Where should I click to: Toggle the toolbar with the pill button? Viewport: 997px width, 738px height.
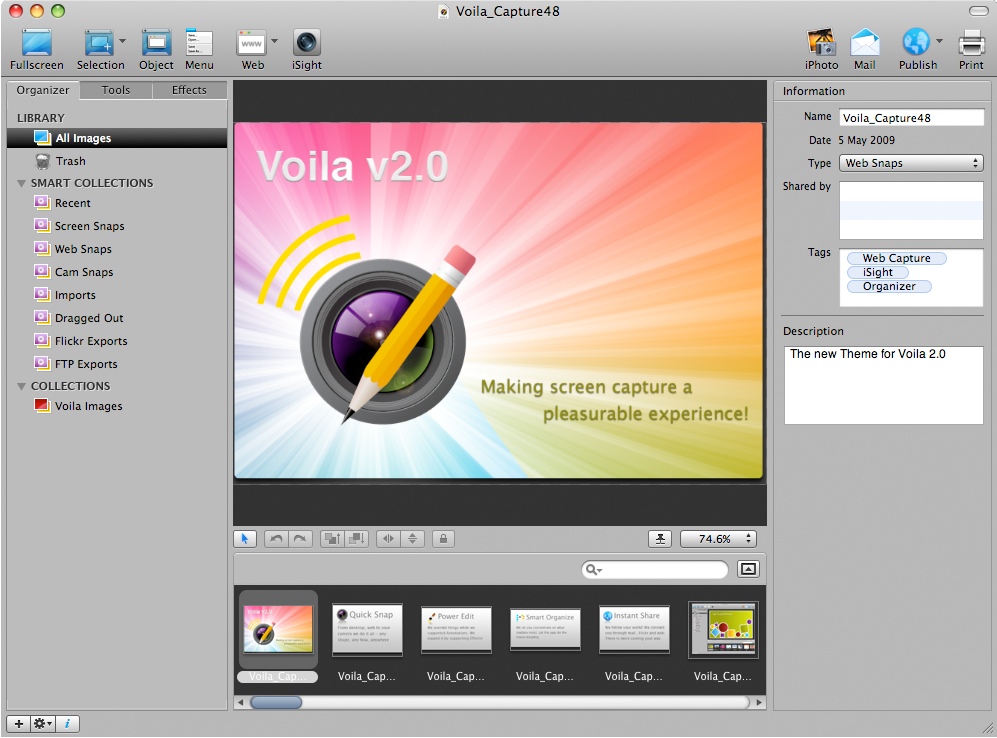point(978,11)
